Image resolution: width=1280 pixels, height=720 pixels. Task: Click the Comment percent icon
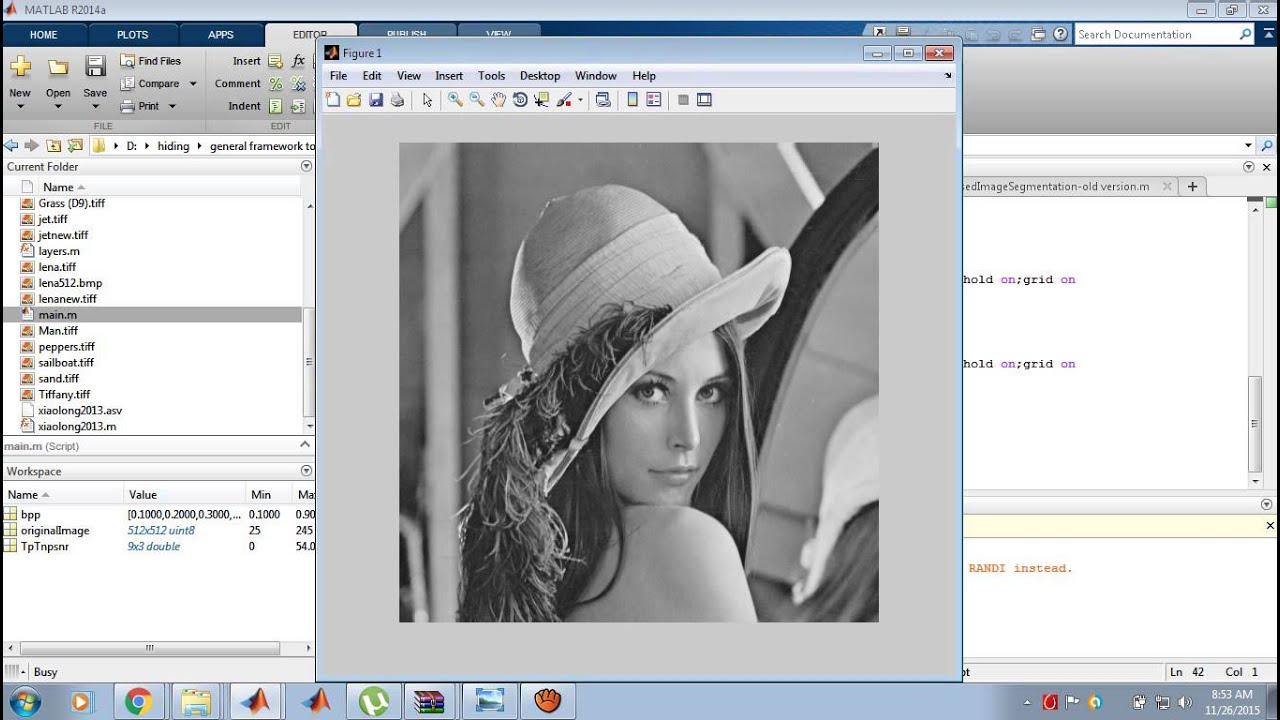[x=276, y=84]
